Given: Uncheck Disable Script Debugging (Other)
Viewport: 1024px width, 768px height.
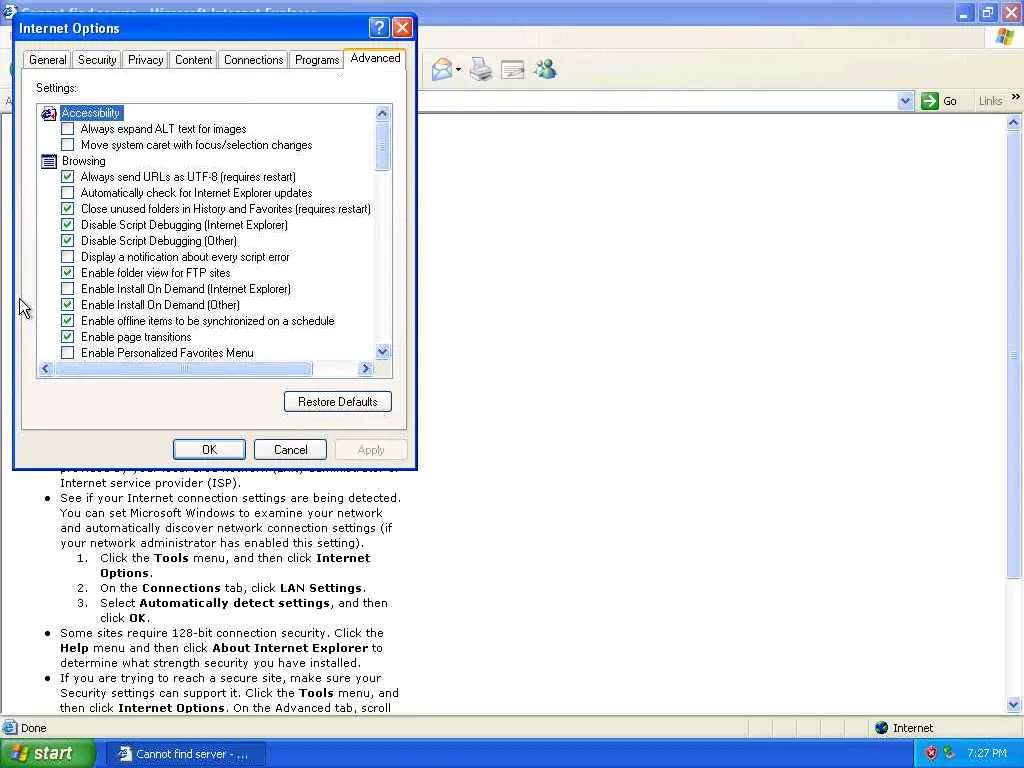Looking at the screenshot, I should (67, 241).
